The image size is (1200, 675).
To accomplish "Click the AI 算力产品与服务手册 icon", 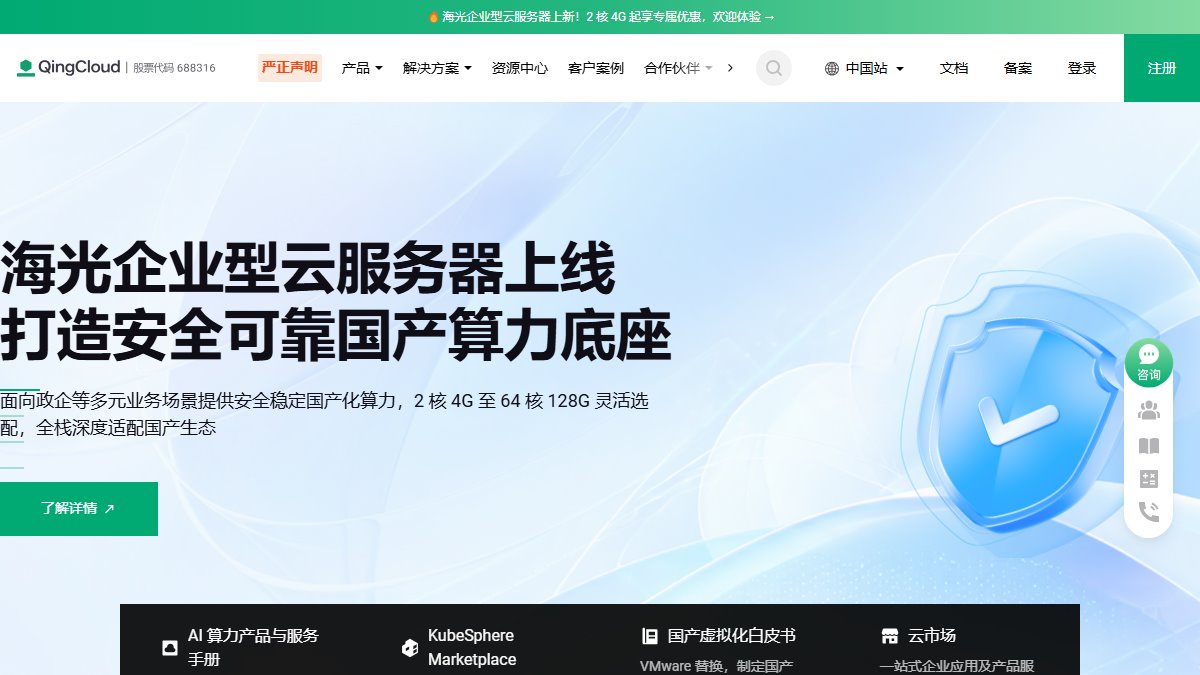I will pyautogui.click(x=170, y=648).
